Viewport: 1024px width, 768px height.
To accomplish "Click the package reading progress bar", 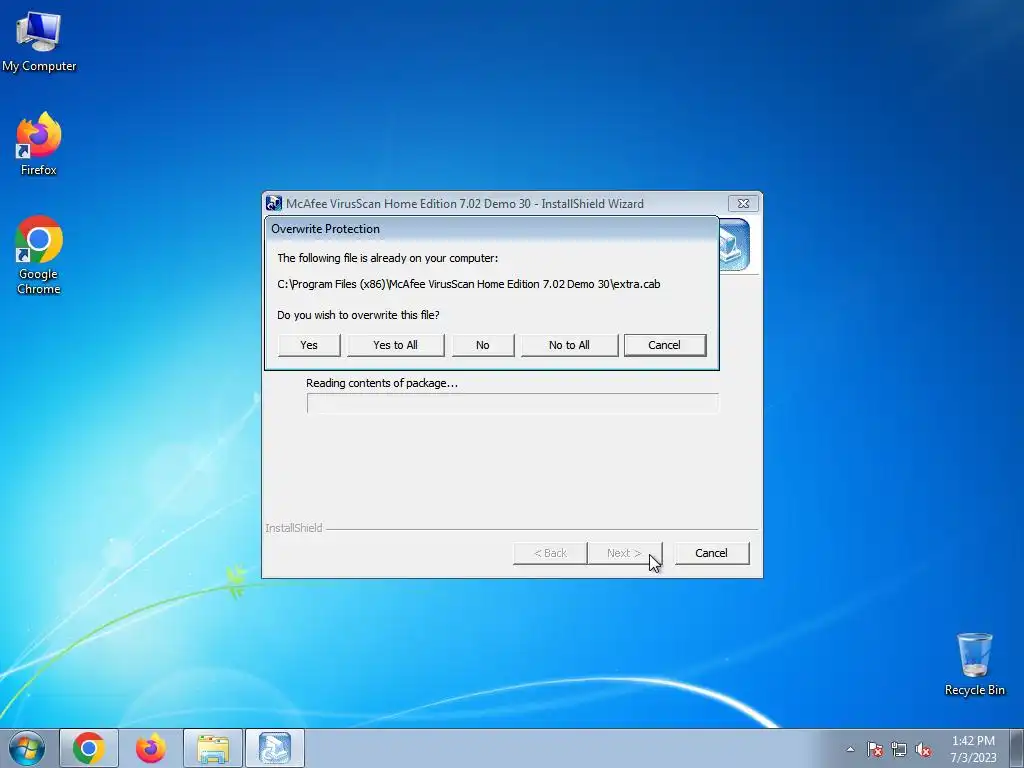I will tap(513, 403).
